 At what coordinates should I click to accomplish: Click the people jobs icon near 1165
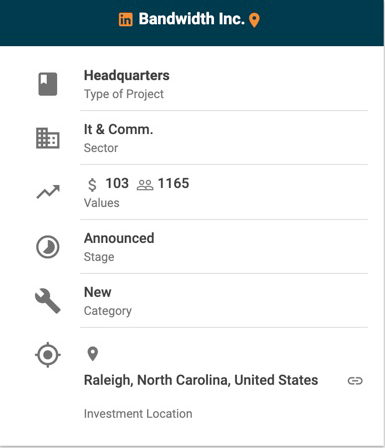click(145, 185)
